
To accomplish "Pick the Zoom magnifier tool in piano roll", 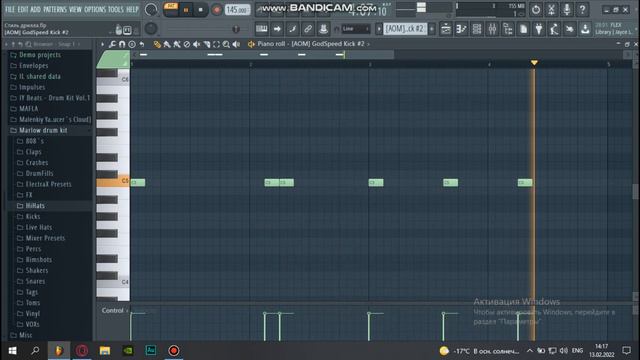I will tap(226, 44).
